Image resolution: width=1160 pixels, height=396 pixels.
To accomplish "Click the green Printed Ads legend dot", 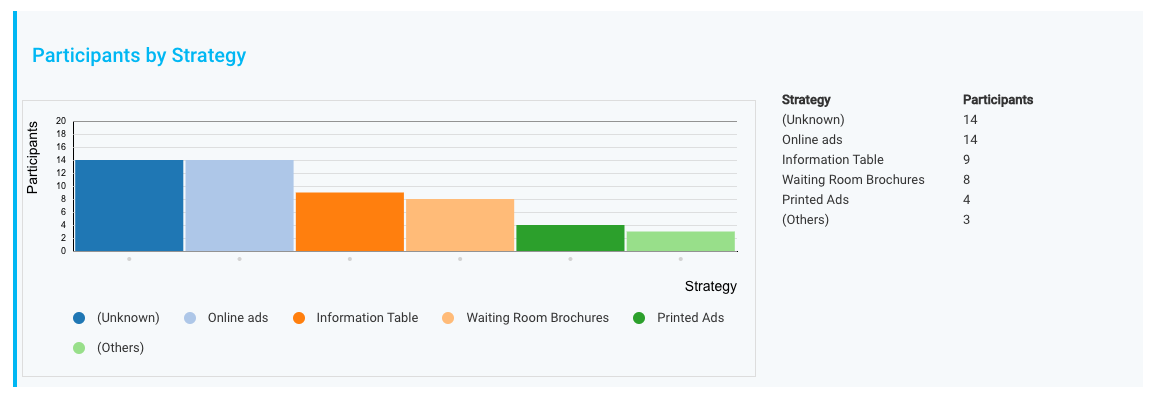I will [x=639, y=318].
